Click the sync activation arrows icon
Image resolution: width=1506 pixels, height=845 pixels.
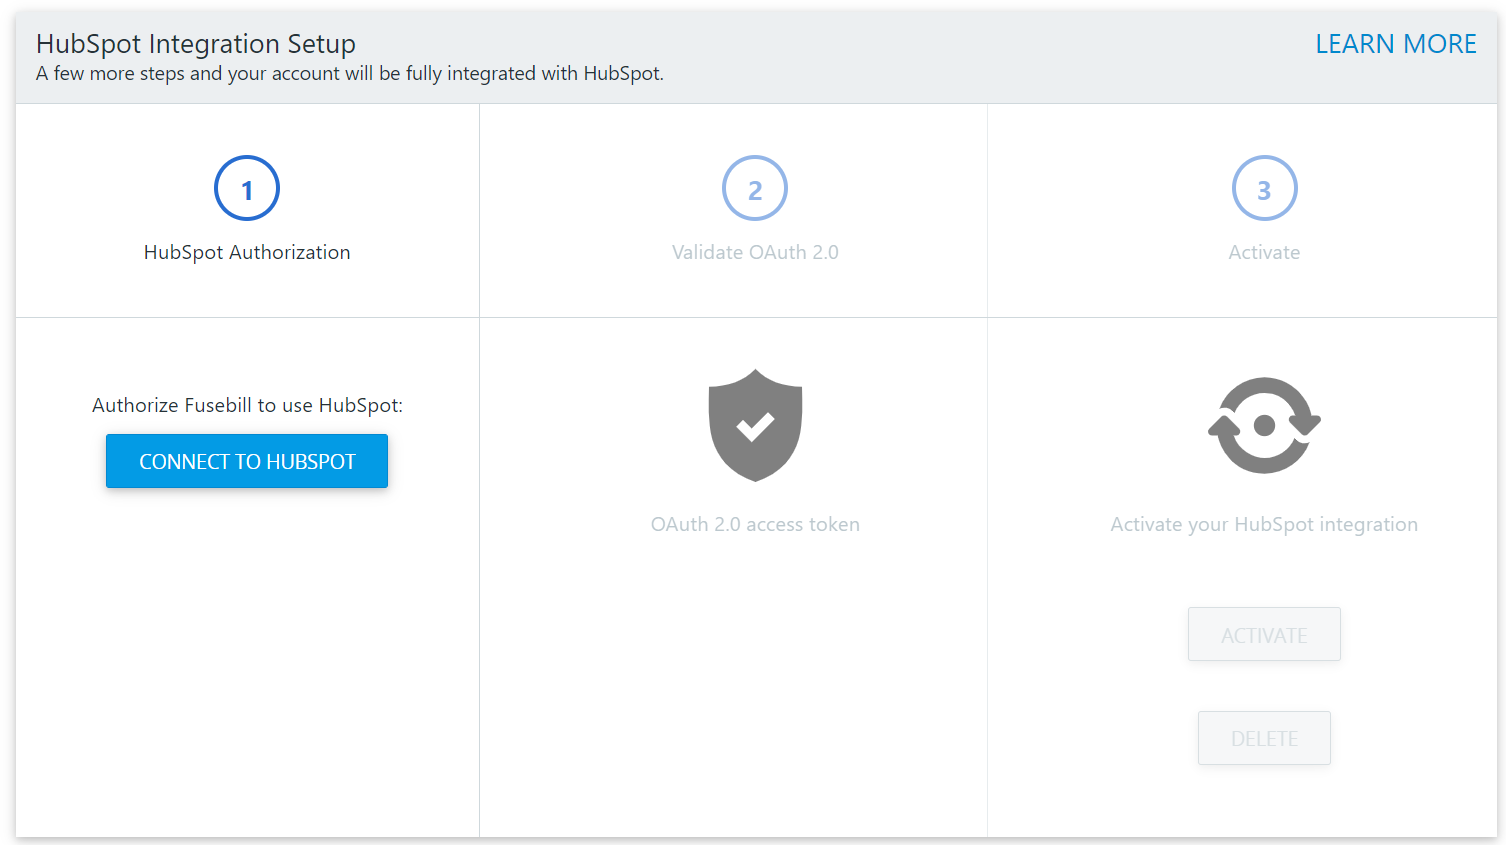click(x=1264, y=425)
